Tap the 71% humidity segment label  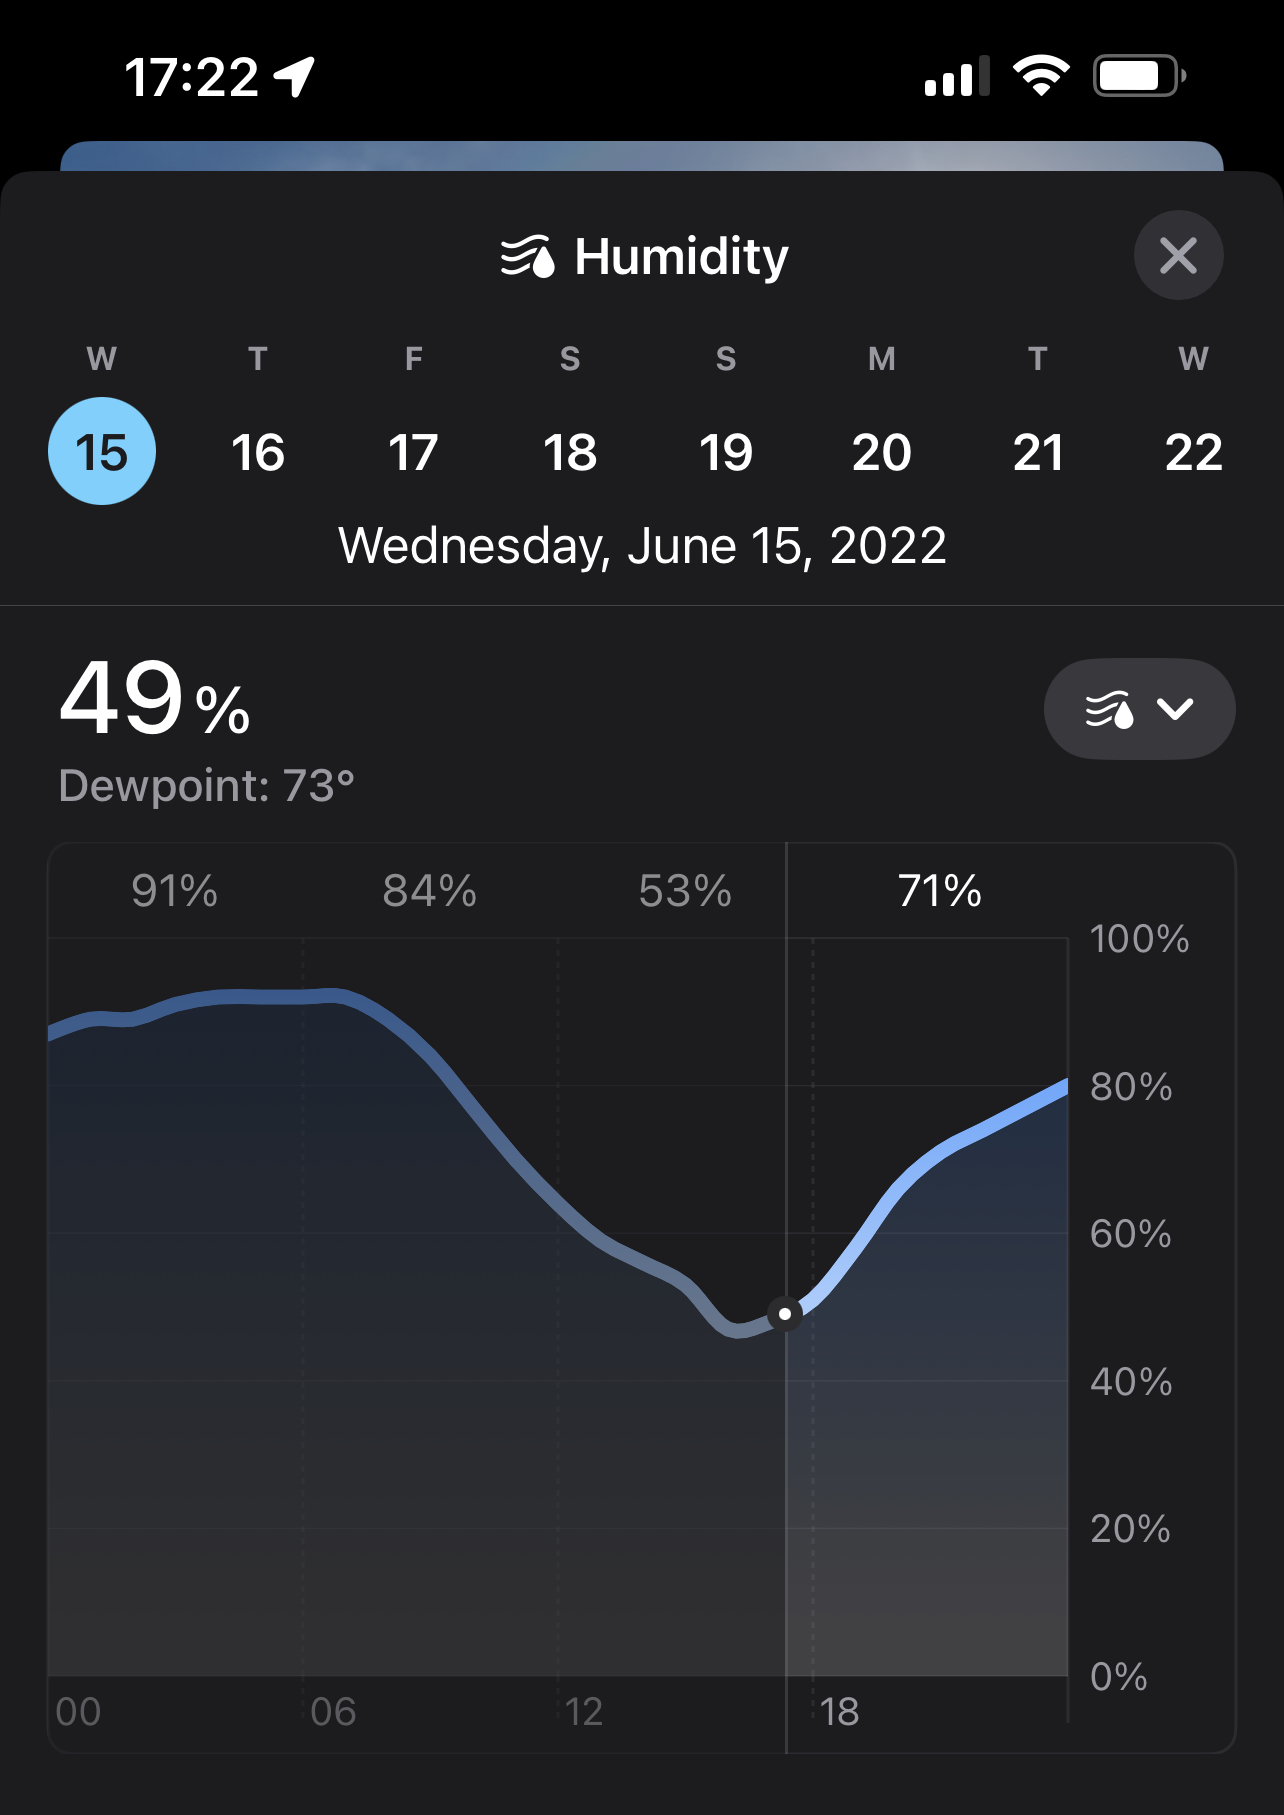coord(939,890)
